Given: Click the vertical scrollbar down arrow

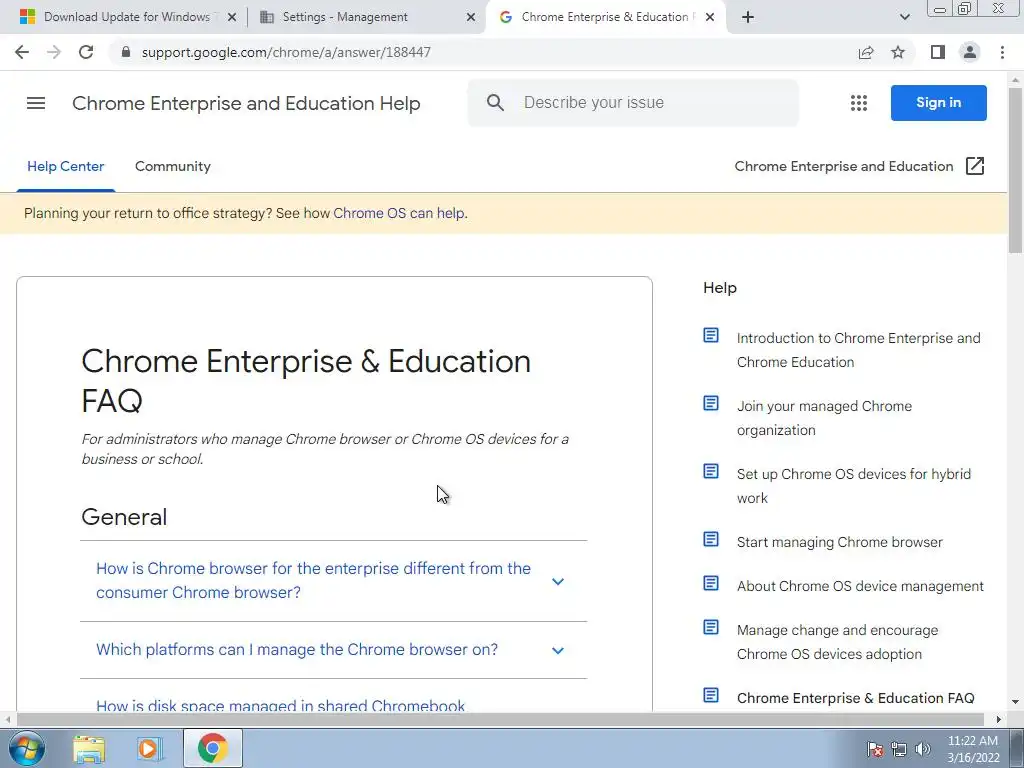Looking at the screenshot, I should pyautogui.click(x=1016, y=703).
